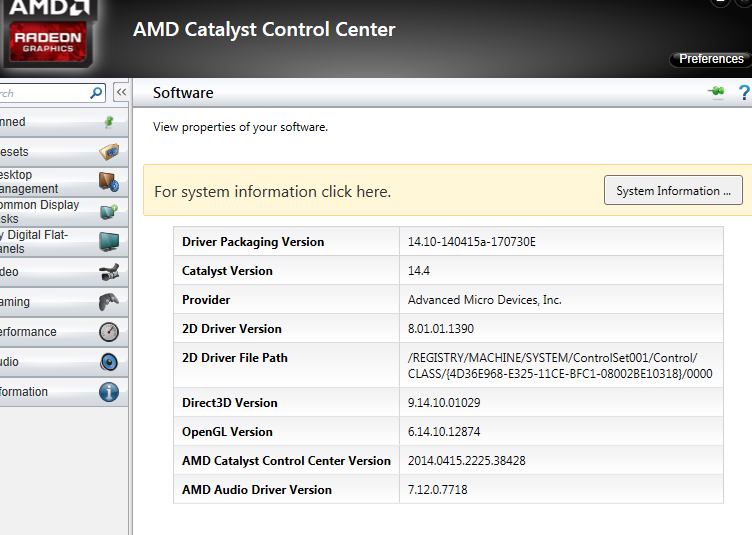Click the Radeon Graphics logo
The image size is (752, 535).
pos(48,42)
